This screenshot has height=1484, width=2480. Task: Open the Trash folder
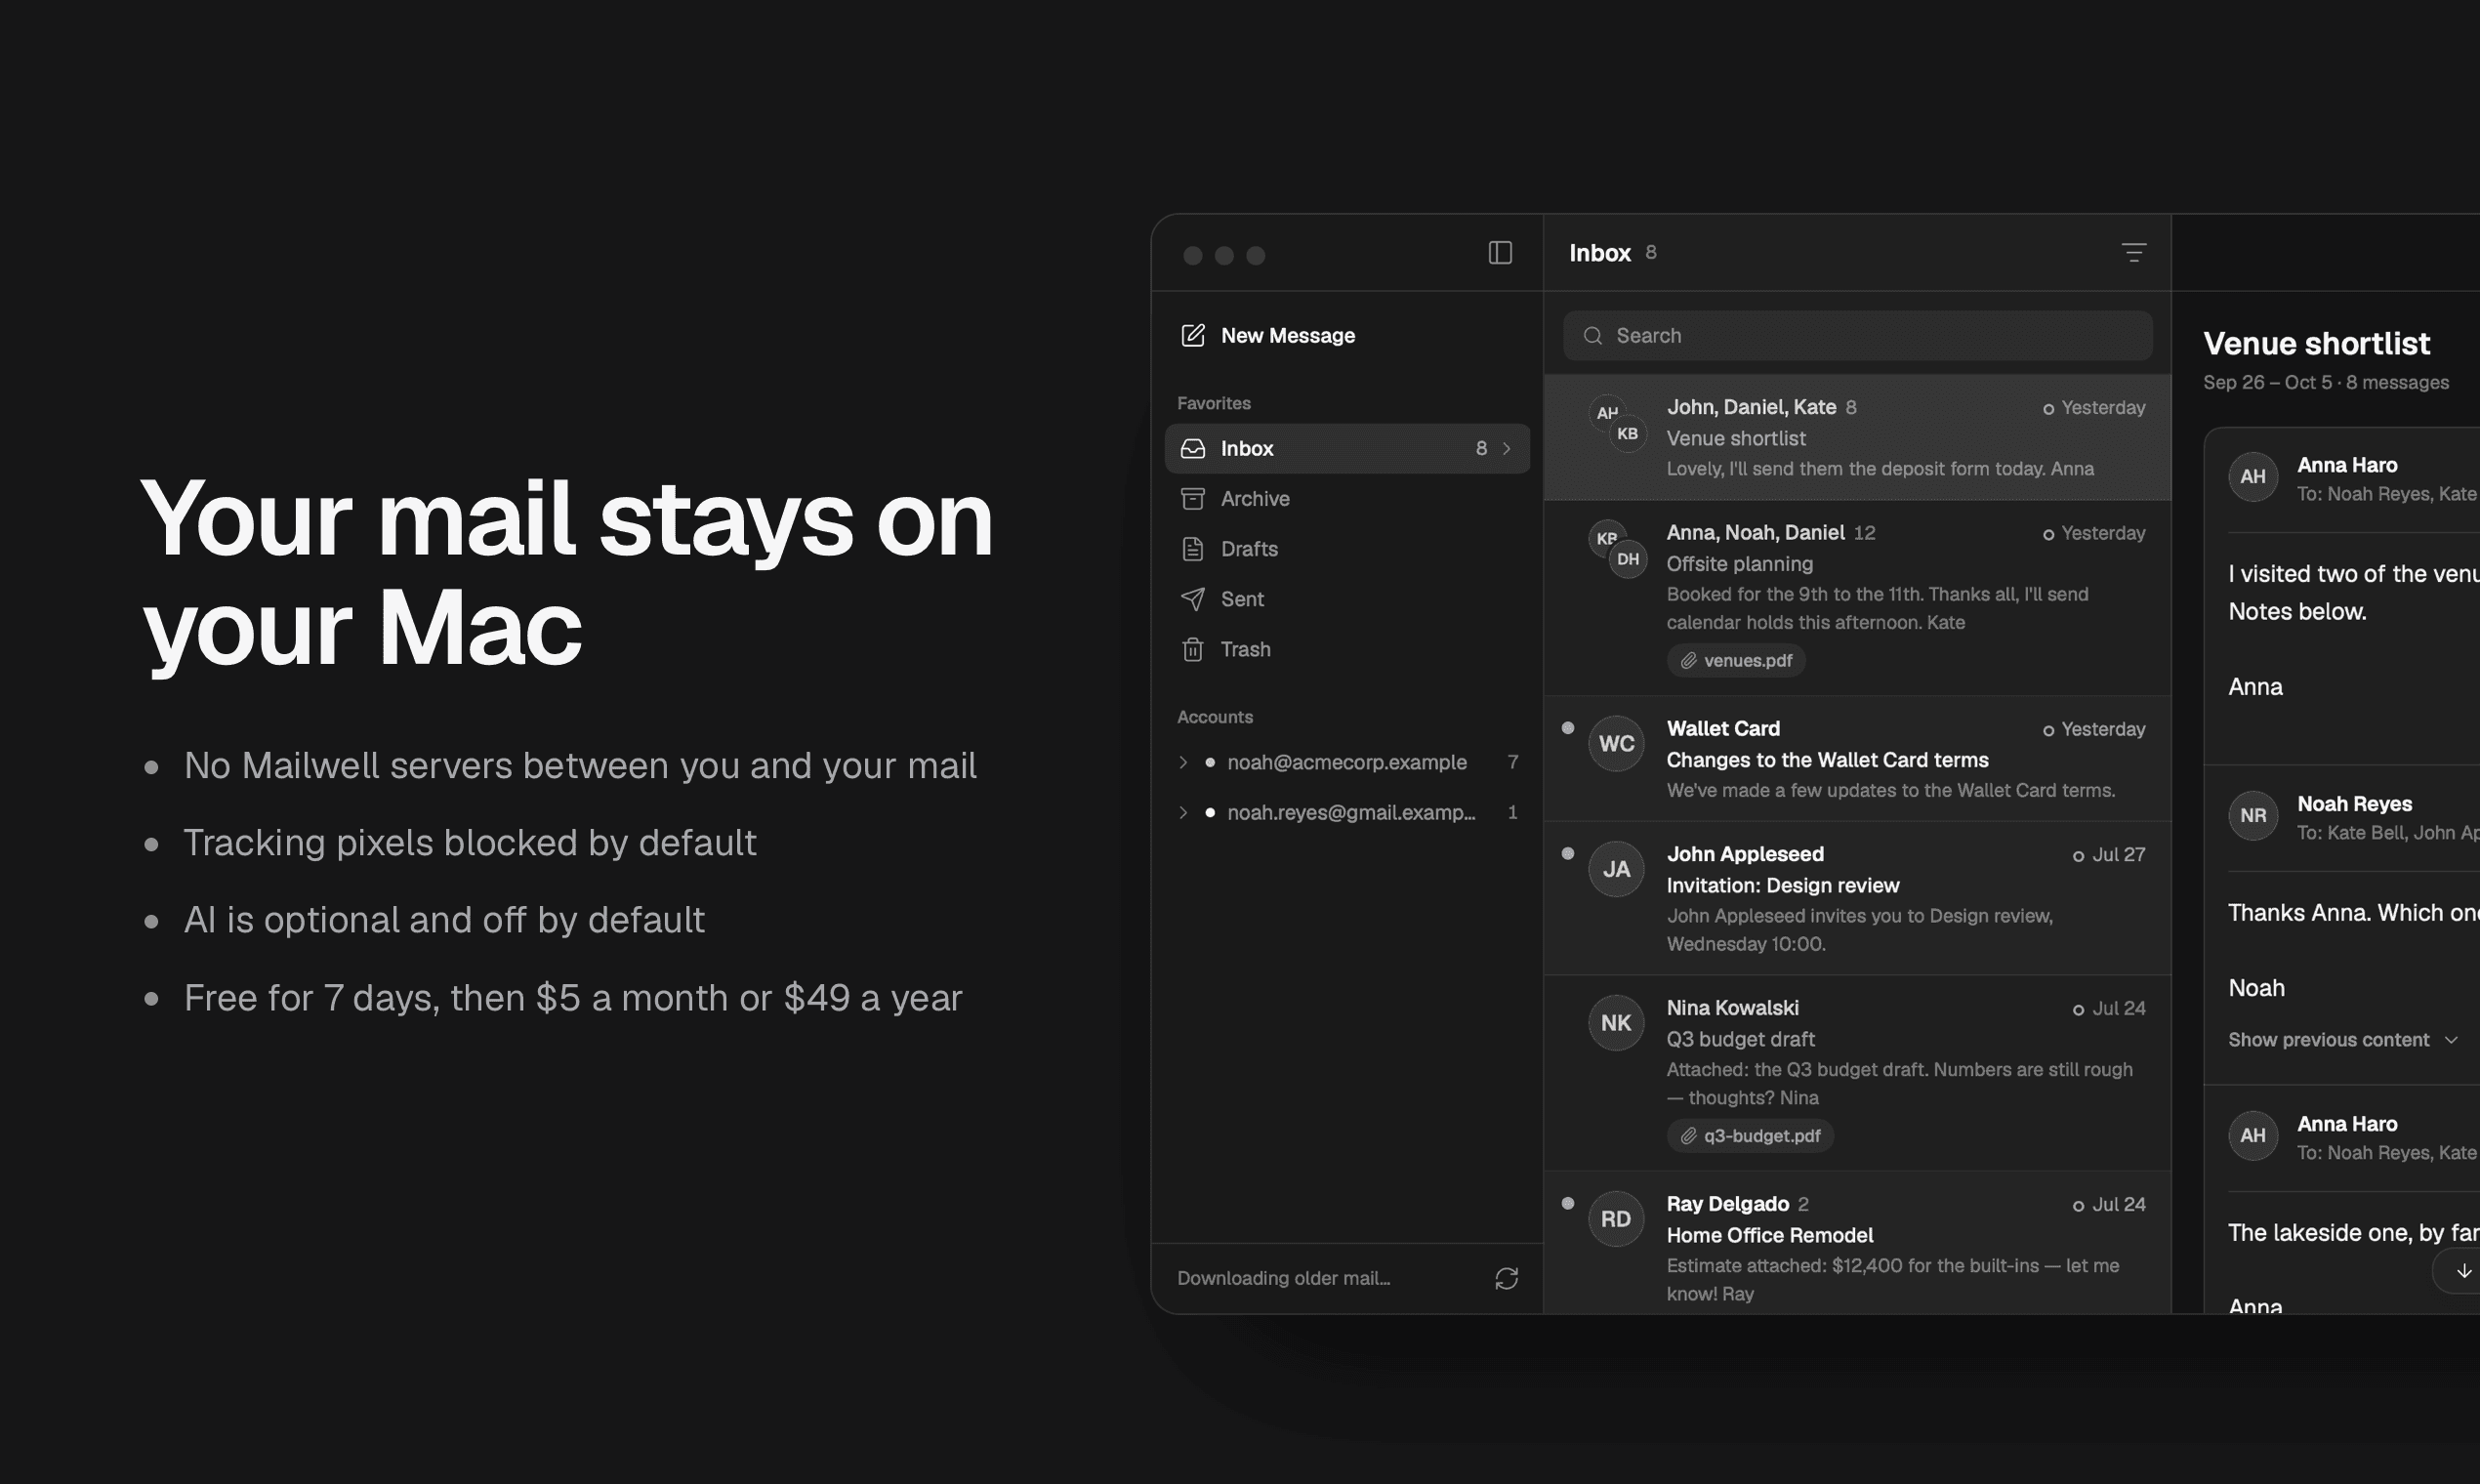[x=1347, y=649]
